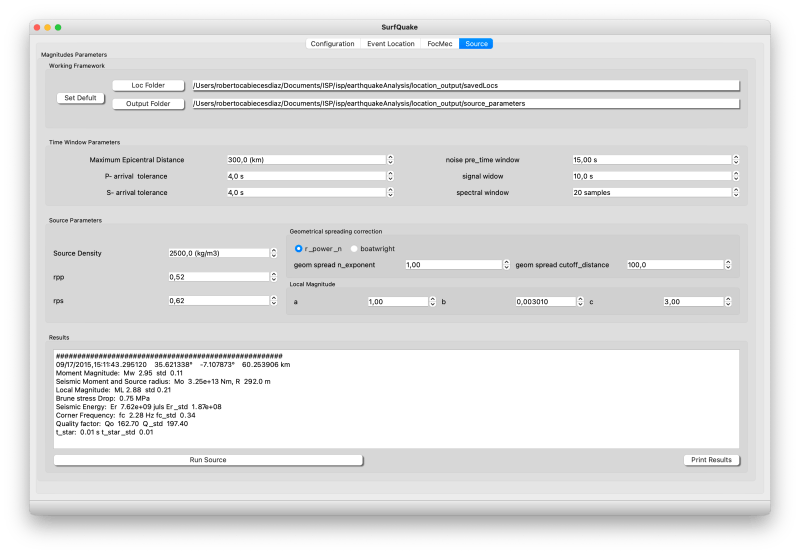This screenshot has width=800, height=554.
Task: Click the Moment Magnitude result line
Action: 119,373
